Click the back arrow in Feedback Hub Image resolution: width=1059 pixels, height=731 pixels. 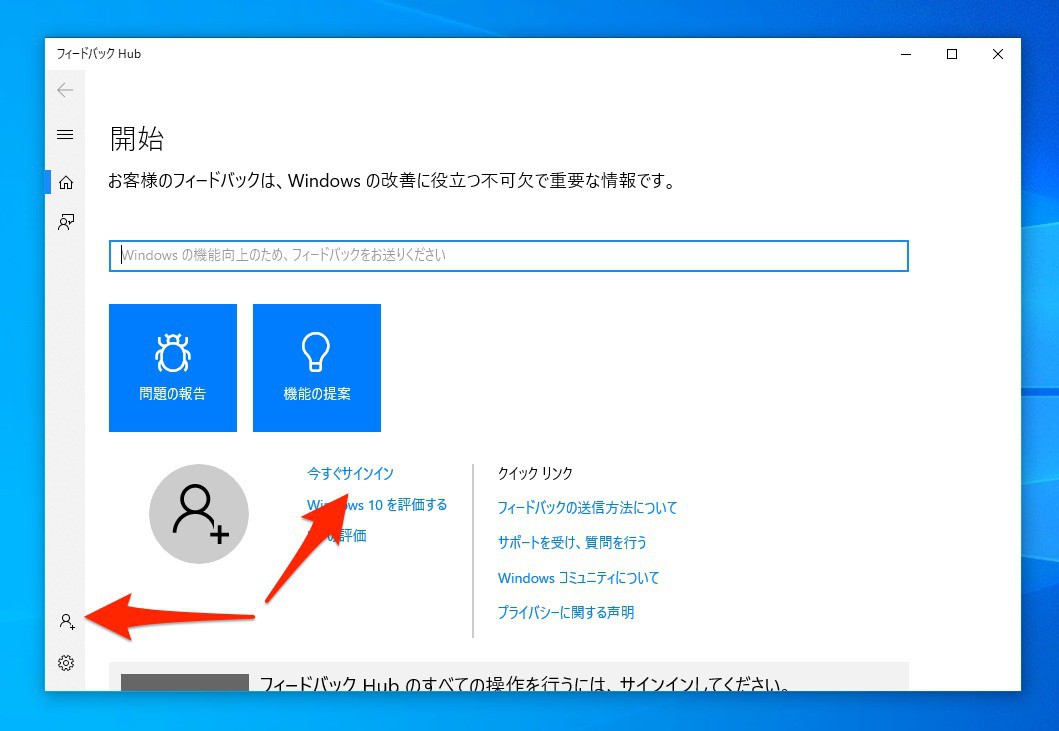[65, 90]
